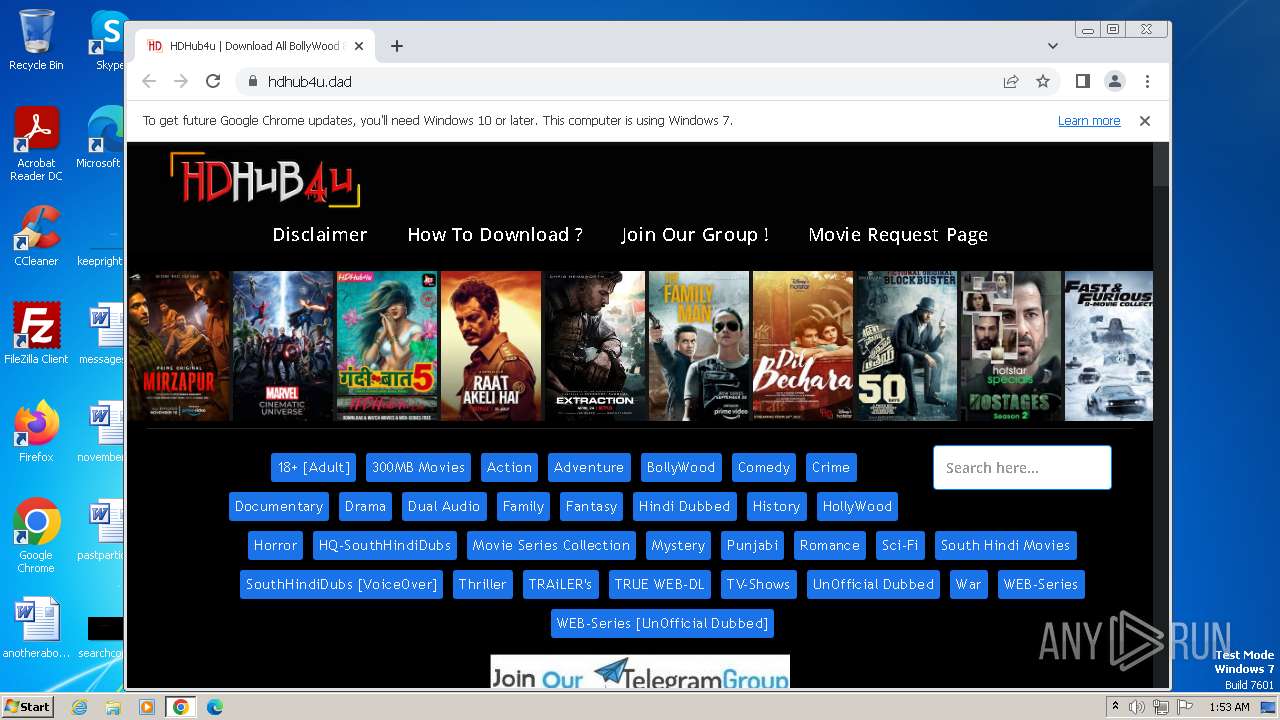
Task: Open How To Download ? page
Action: coord(495,234)
